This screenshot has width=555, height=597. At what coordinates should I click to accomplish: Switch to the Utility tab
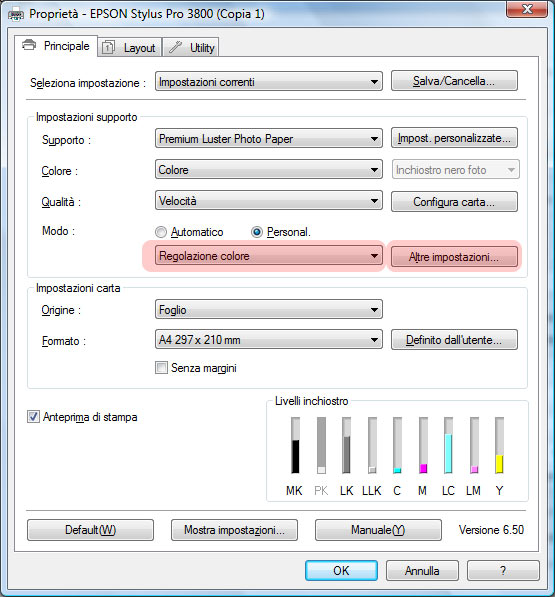191,48
